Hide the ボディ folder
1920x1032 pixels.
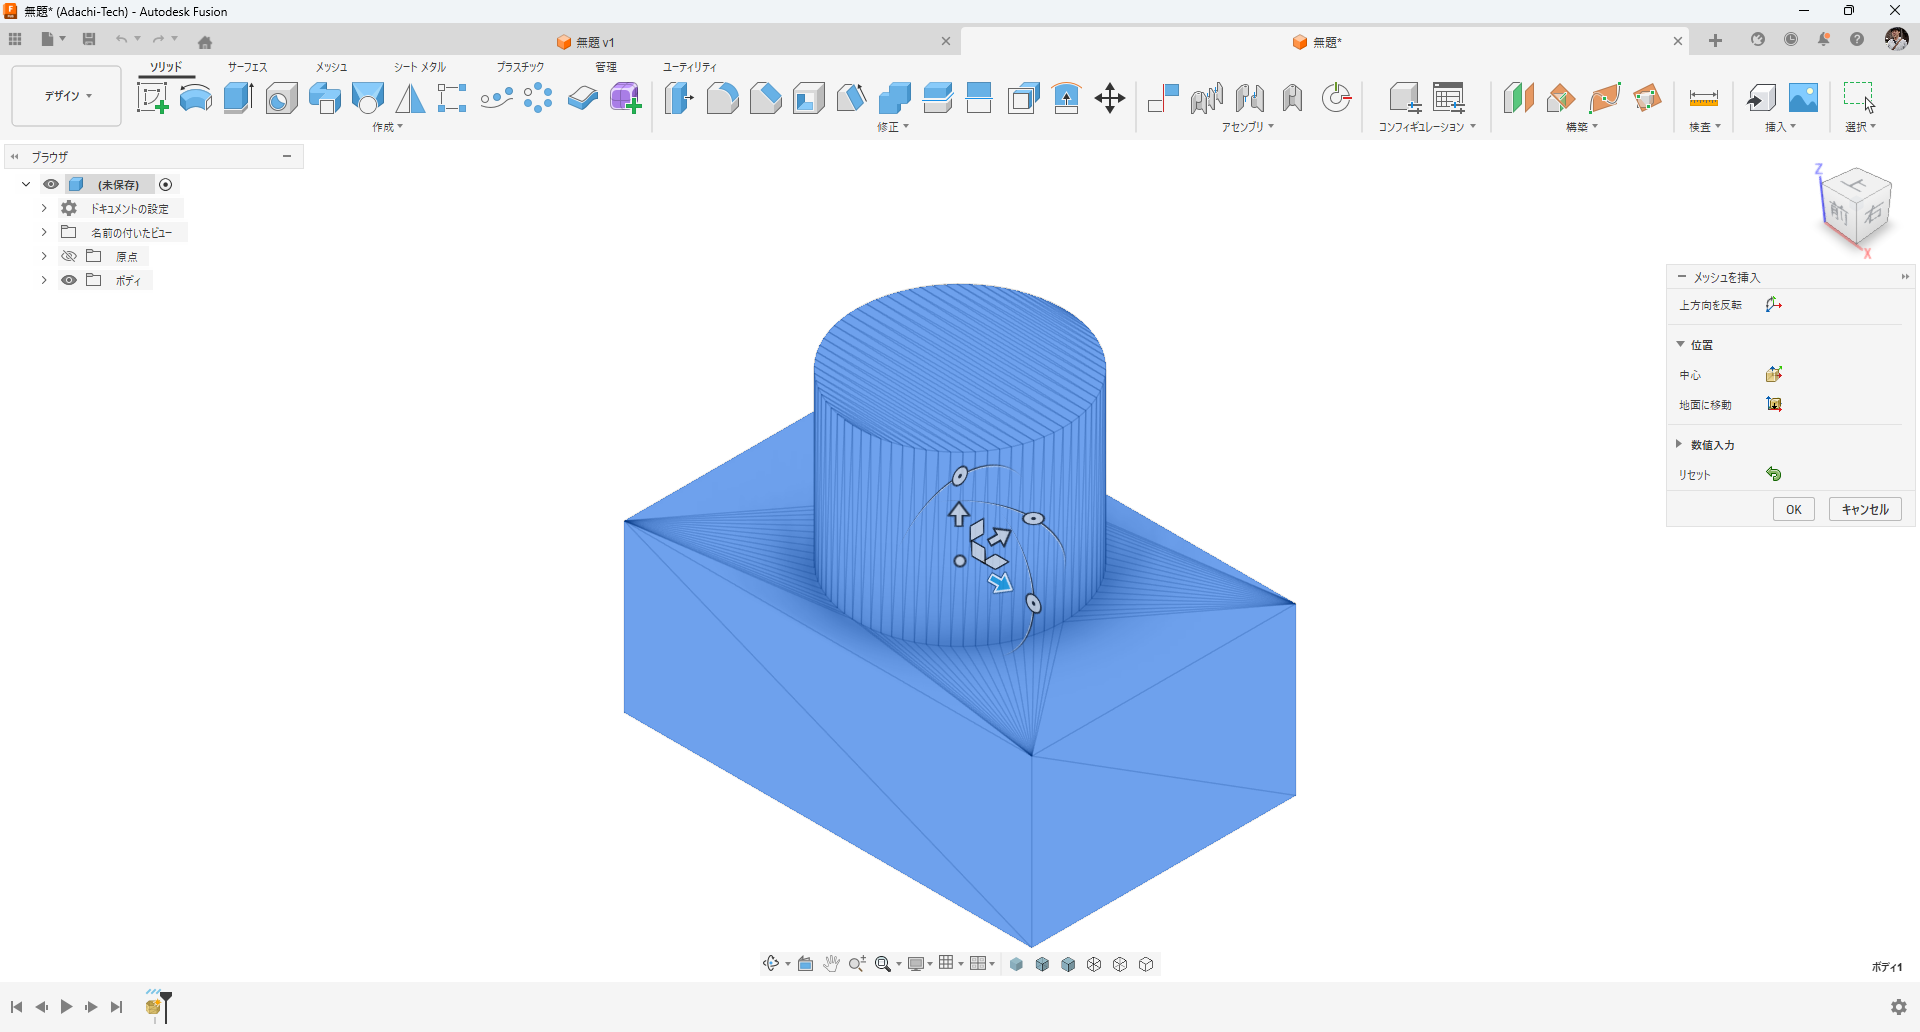[69, 280]
